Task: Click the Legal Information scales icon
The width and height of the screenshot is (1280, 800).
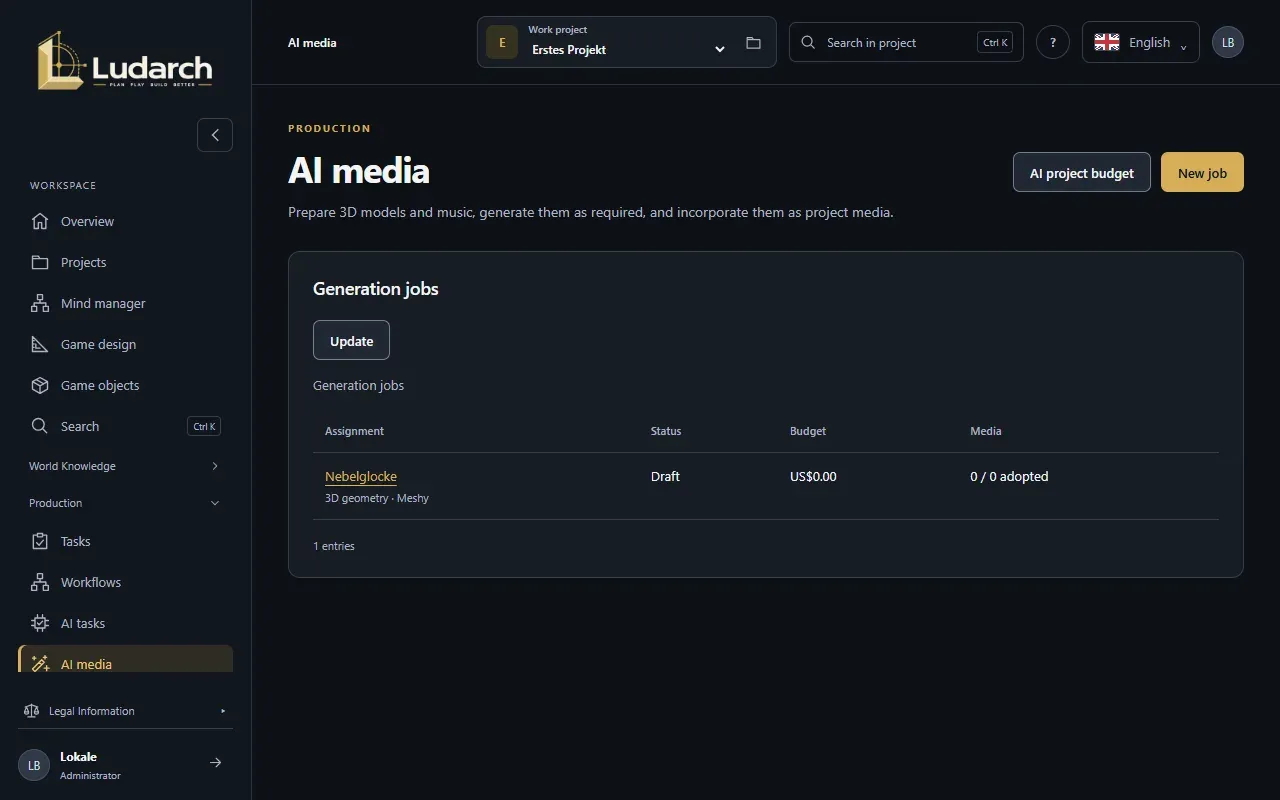Action: coord(31,711)
